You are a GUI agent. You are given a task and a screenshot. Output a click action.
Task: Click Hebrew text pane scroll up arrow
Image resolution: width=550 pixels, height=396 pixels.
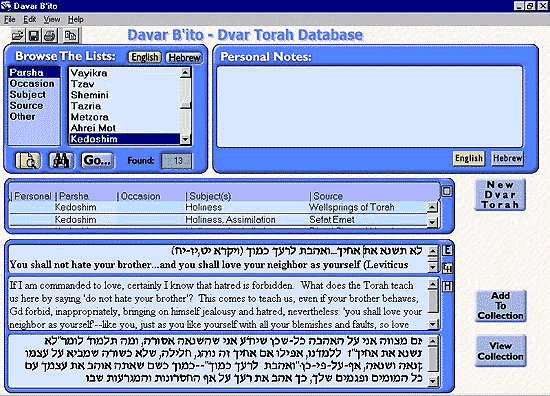pyautogui.click(x=433, y=341)
